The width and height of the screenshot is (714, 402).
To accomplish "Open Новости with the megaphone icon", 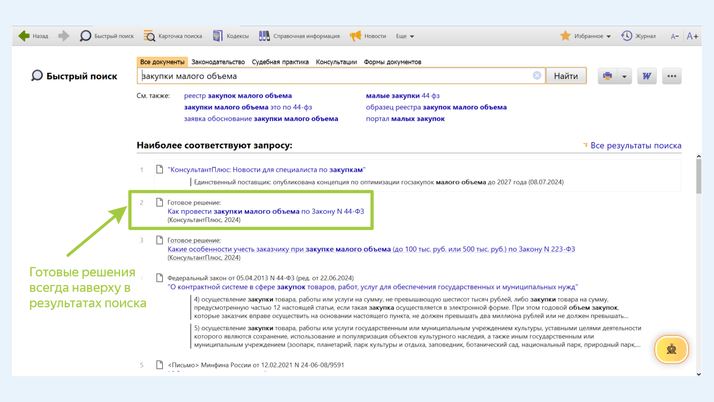I will pos(367,36).
